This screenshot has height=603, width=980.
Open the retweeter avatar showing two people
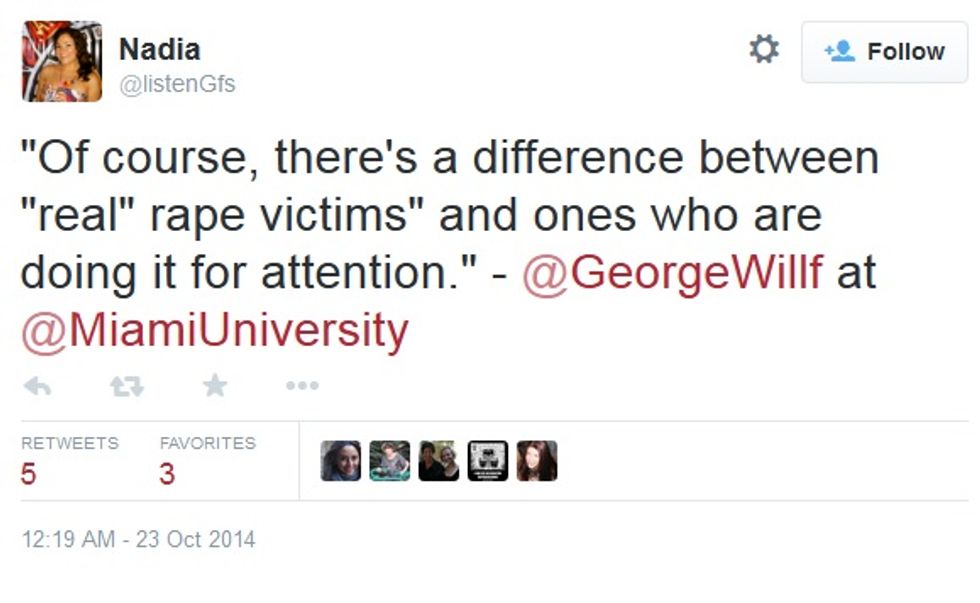(439, 461)
